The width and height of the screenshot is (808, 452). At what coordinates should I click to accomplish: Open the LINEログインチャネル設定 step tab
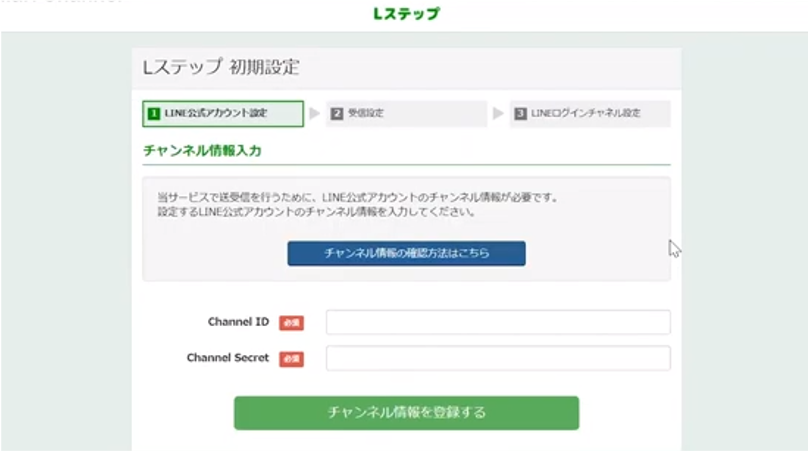[590, 114]
